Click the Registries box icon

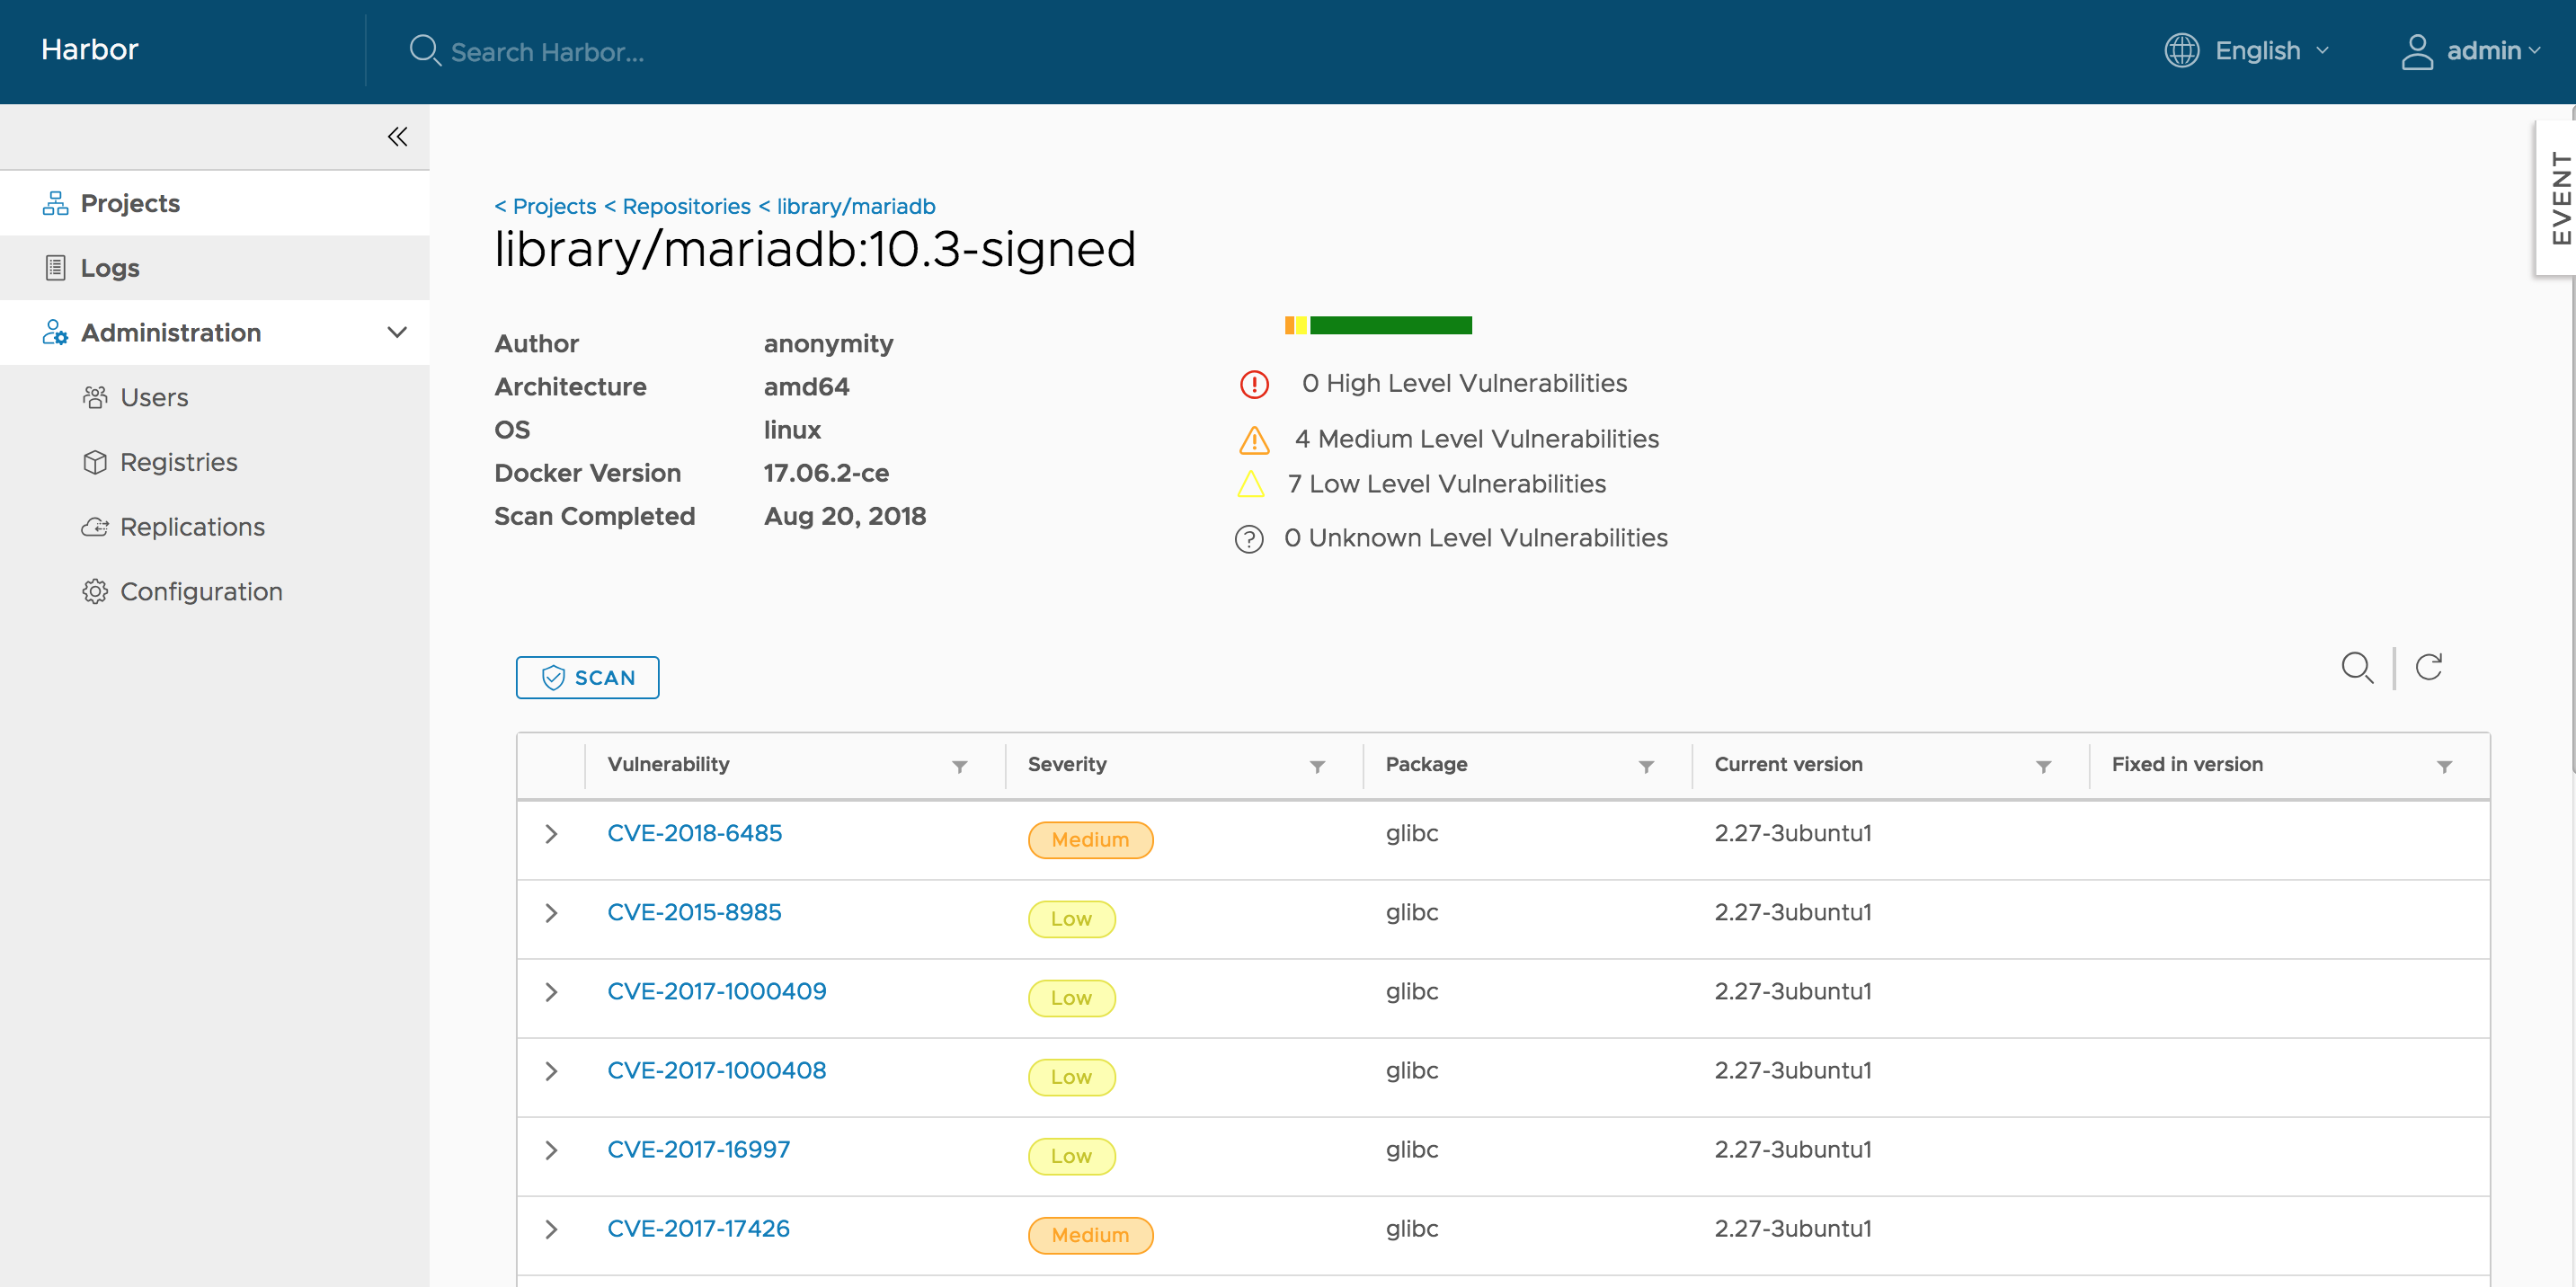pyautogui.click(x=95, y=462)
